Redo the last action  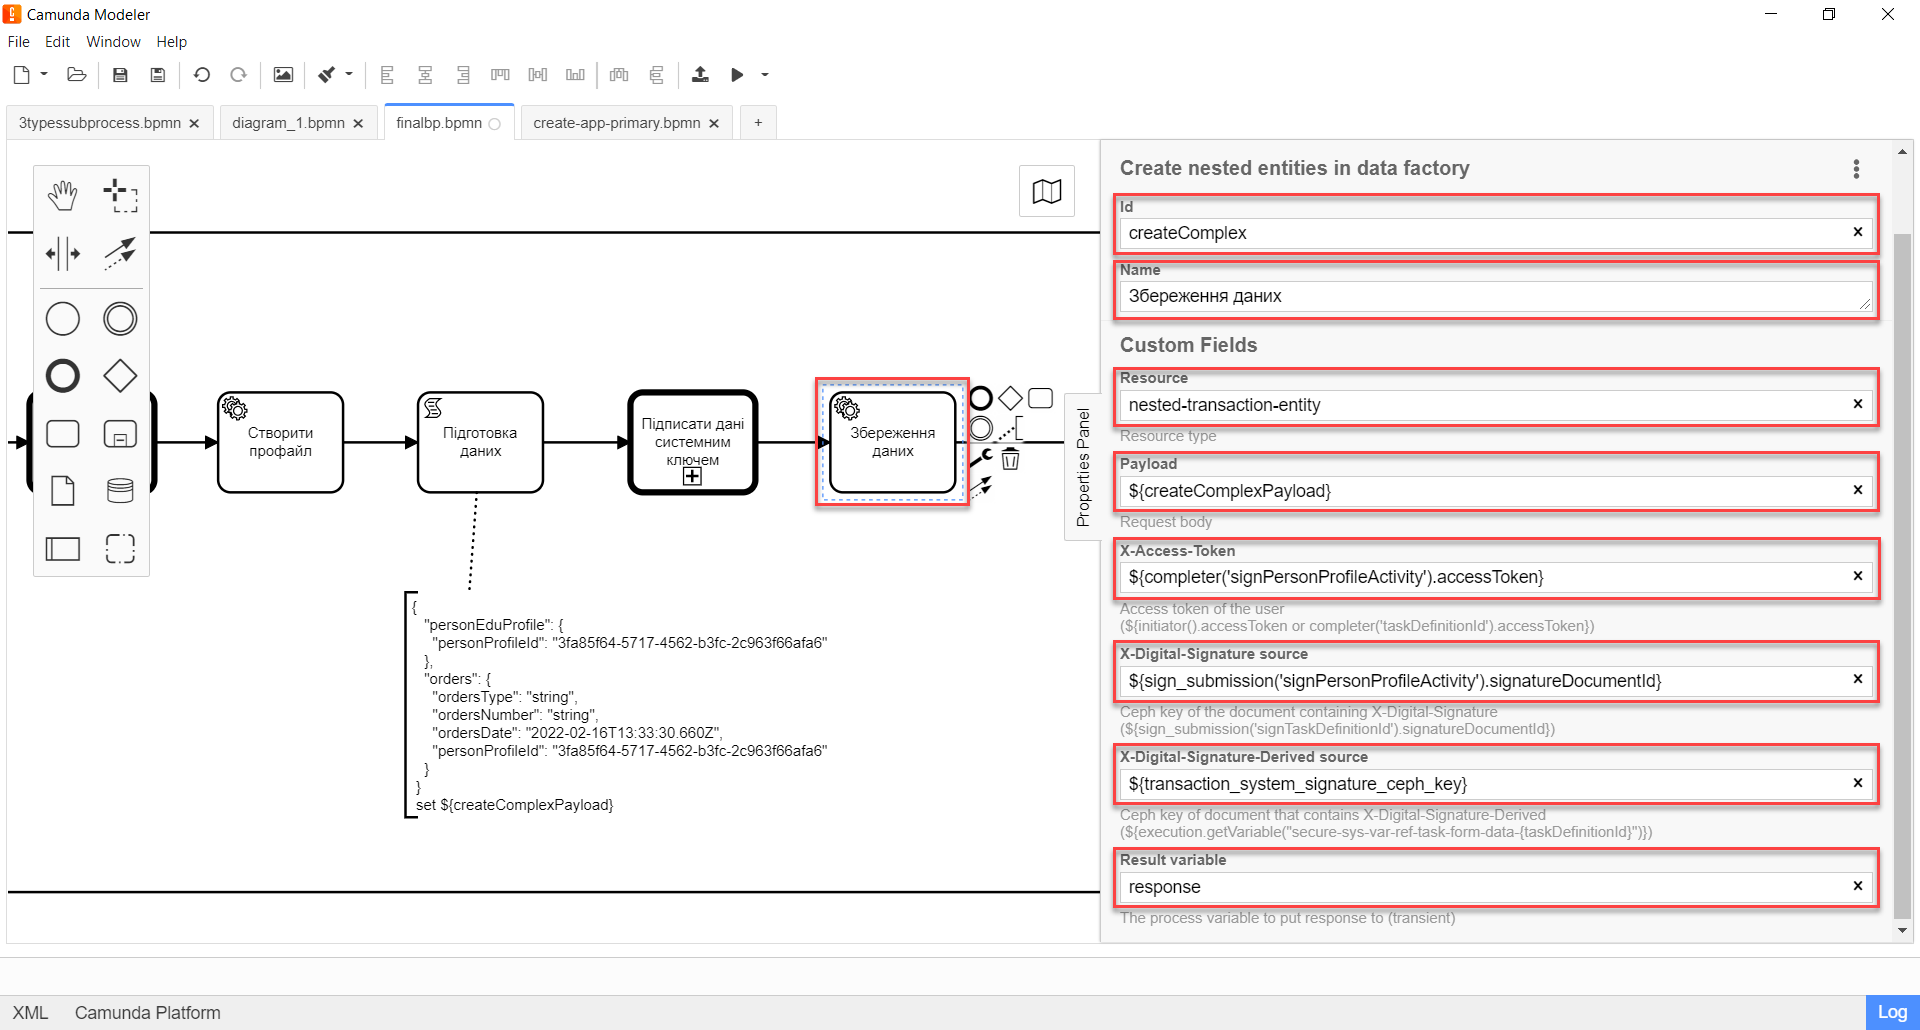[238, 75]
